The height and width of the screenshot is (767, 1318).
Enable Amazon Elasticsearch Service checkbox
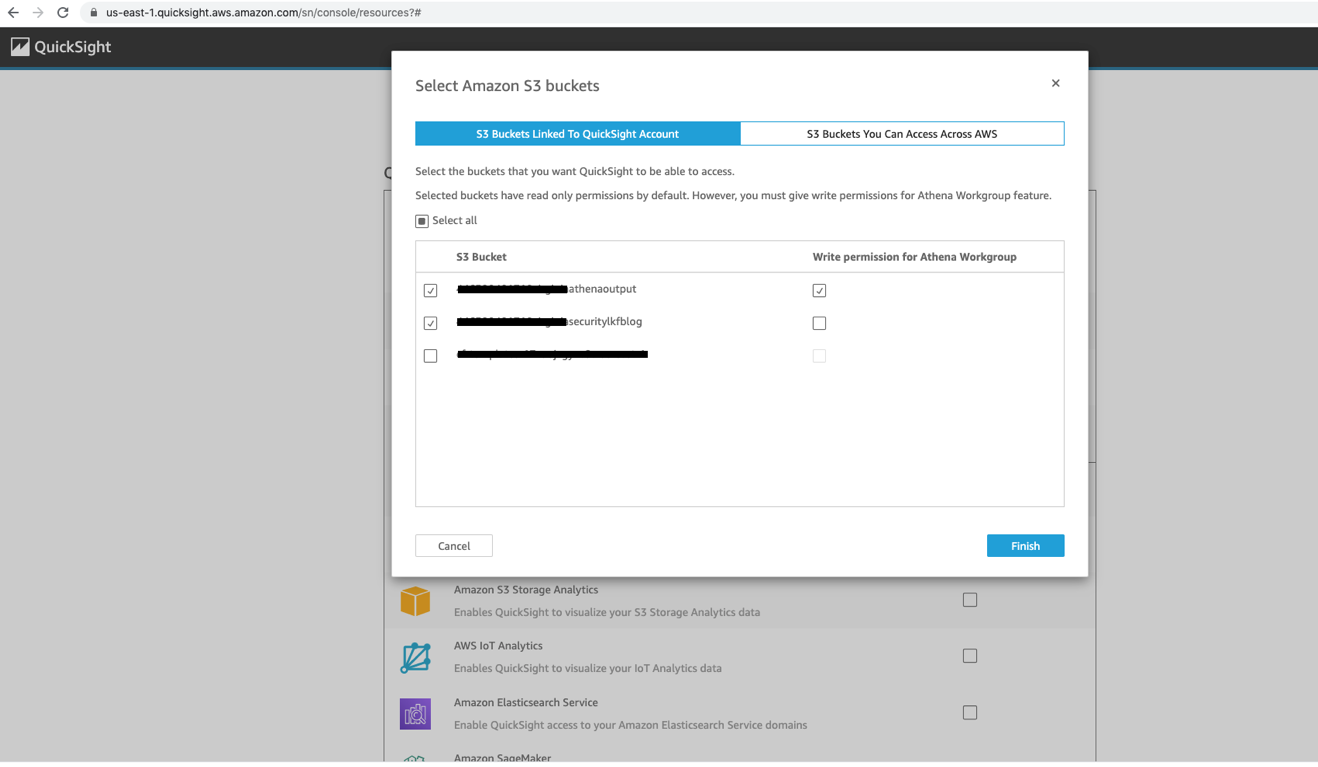(x=970, y=713)
